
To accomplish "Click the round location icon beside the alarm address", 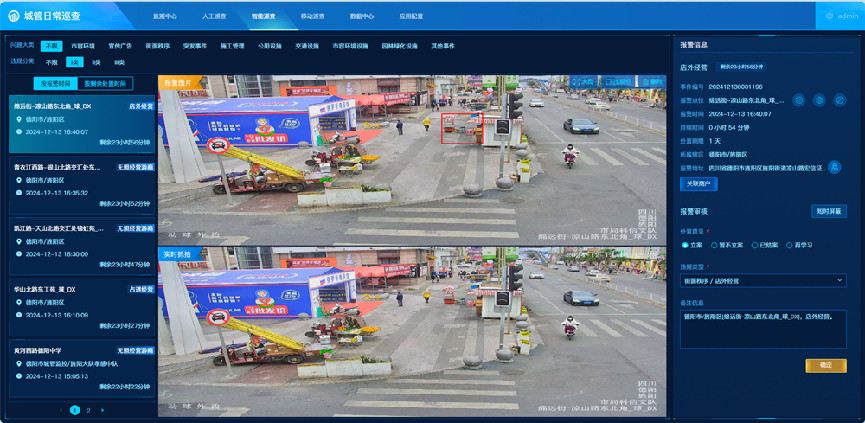I will pos(834,167).
